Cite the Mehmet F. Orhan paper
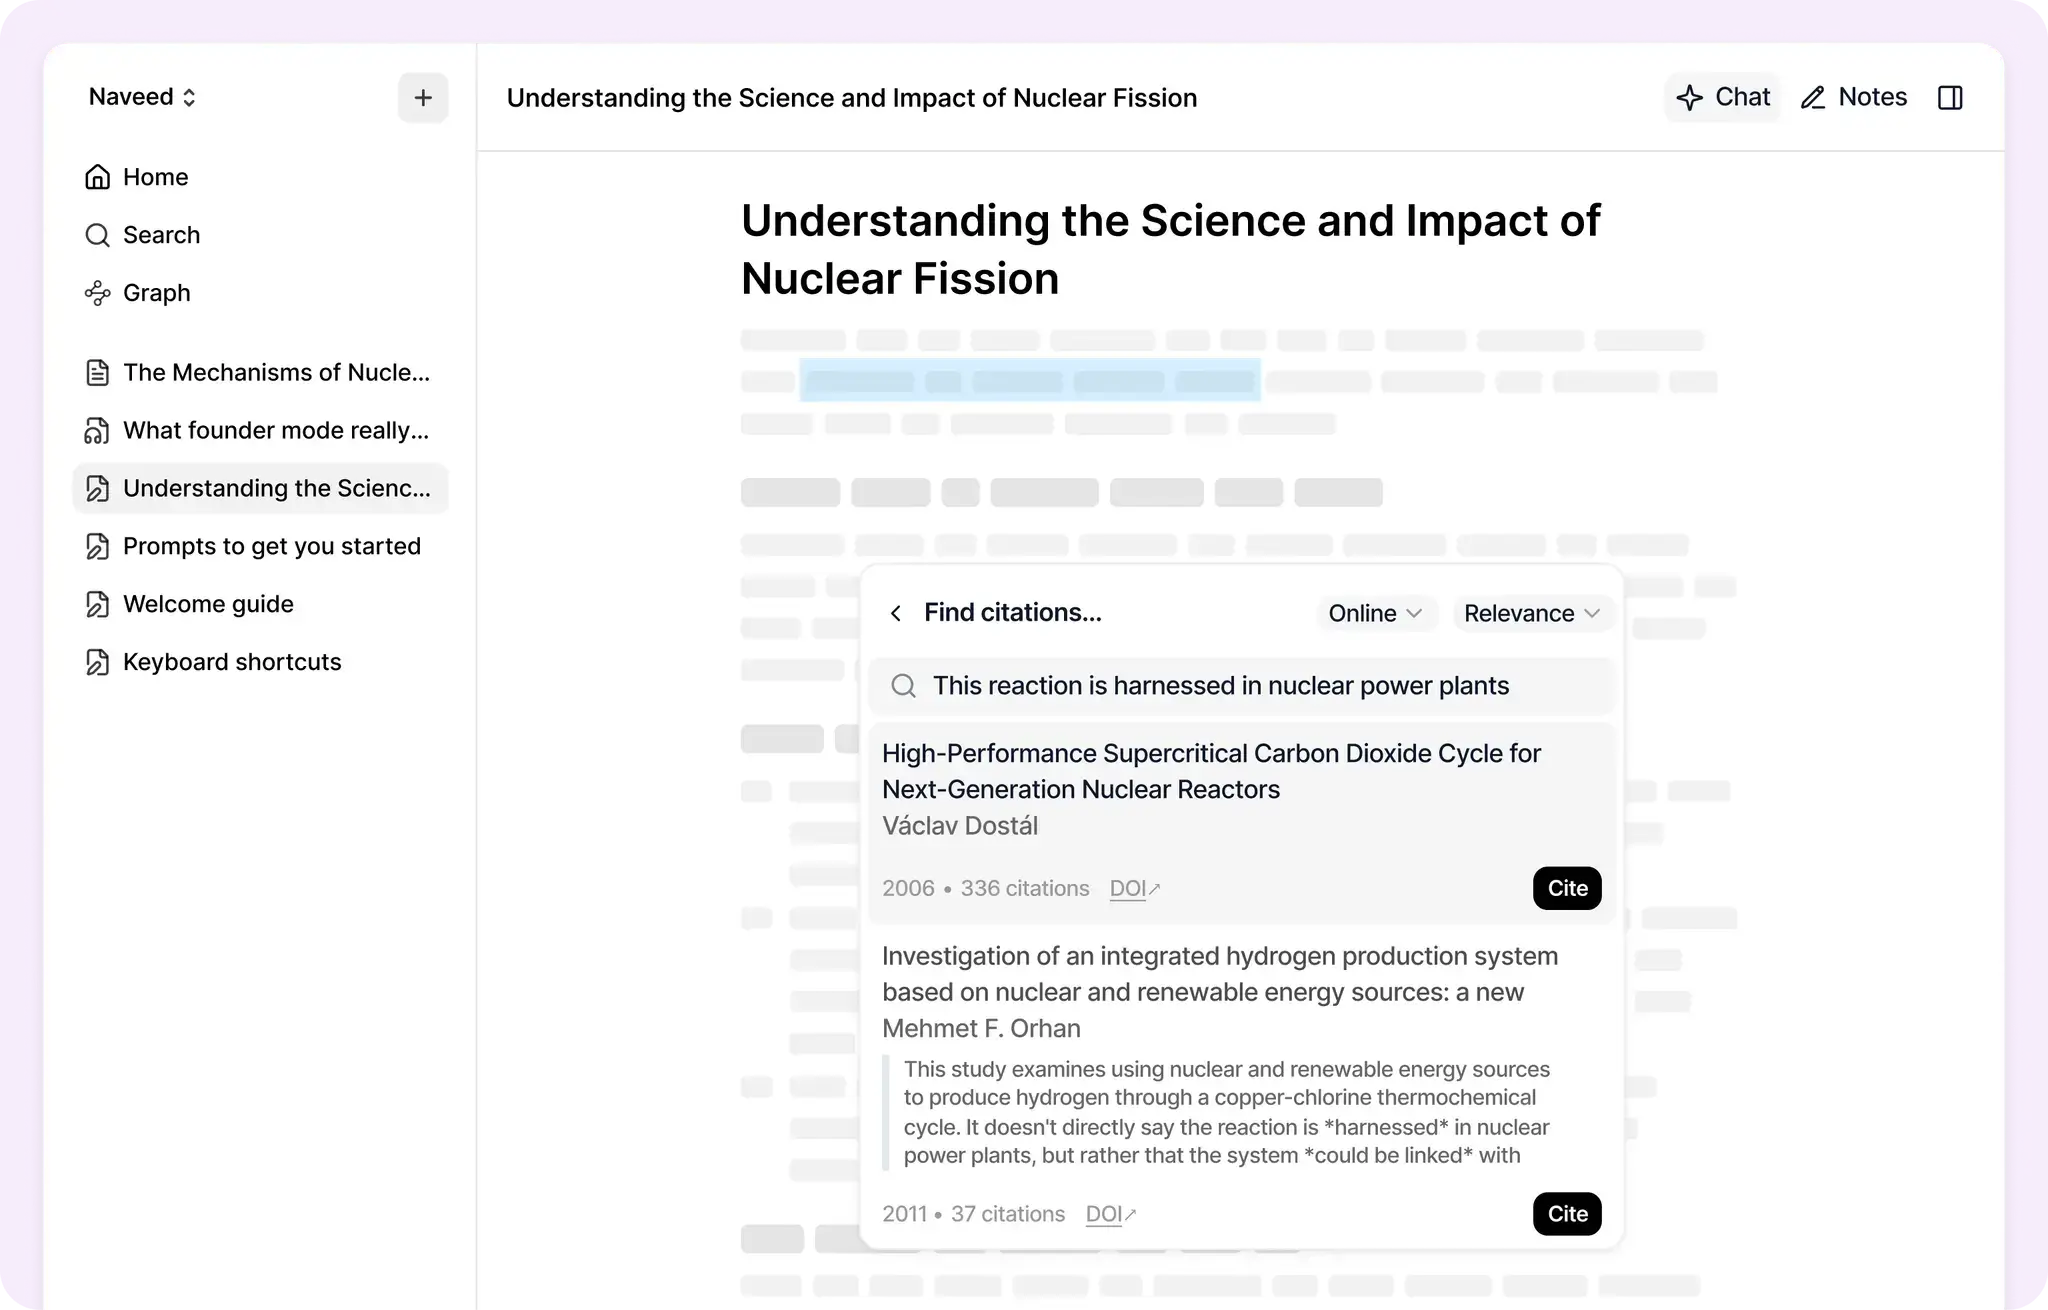 [1566, 1214]
